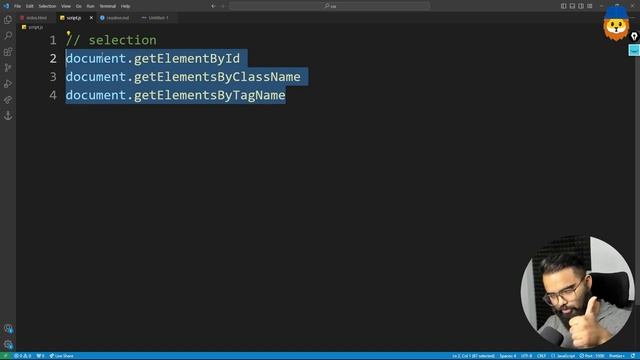Click the command center search box
The width and height of the screenshot is (640, 360).
pos(329,6)
